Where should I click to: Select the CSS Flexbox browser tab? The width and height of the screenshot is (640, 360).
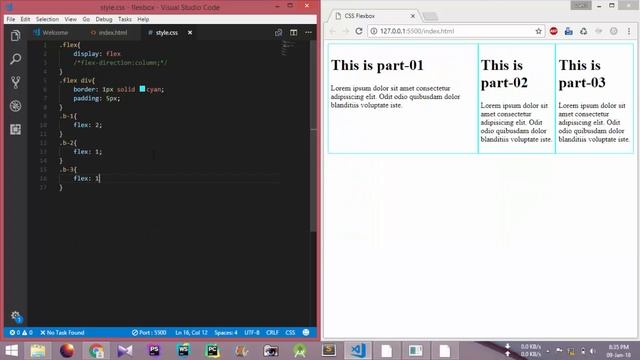(x=372, y=16)
